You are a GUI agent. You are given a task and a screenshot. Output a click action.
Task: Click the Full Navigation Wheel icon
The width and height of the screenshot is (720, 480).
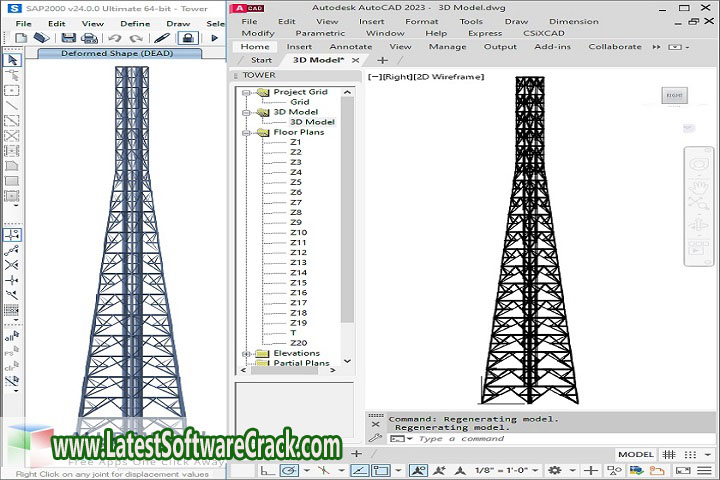pyautogui.click(x=698, y=164)
